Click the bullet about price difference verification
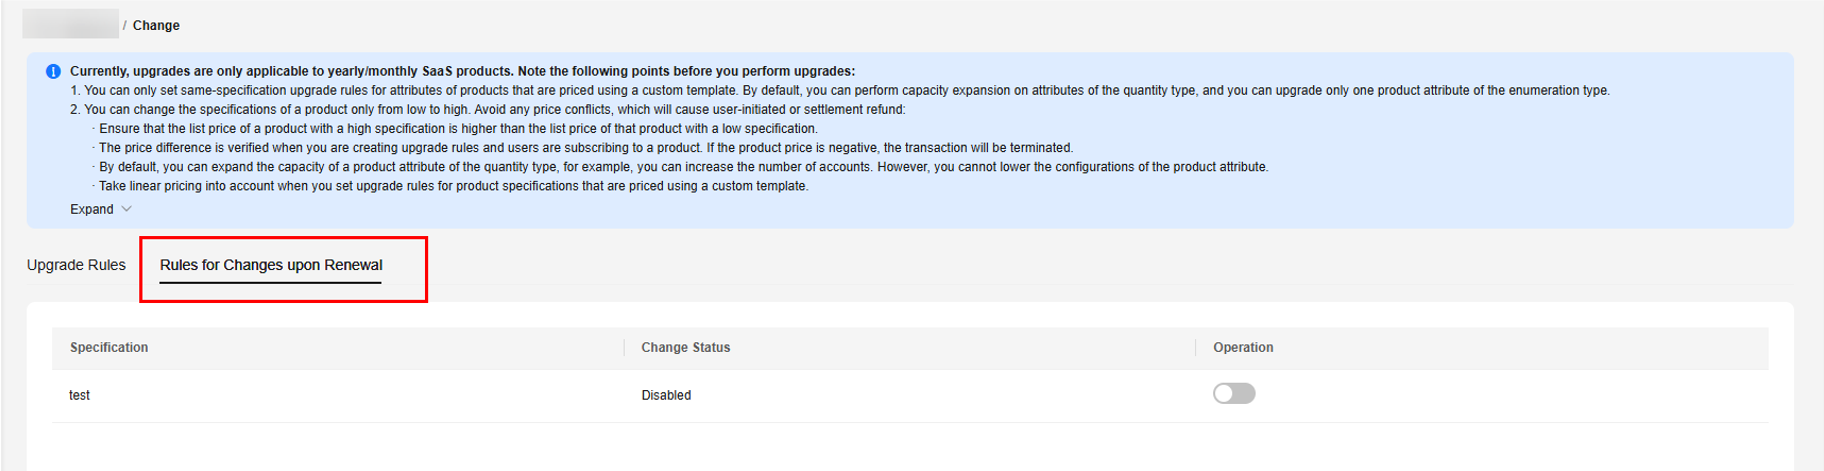The image size is (1824, 471). (585, 147)
